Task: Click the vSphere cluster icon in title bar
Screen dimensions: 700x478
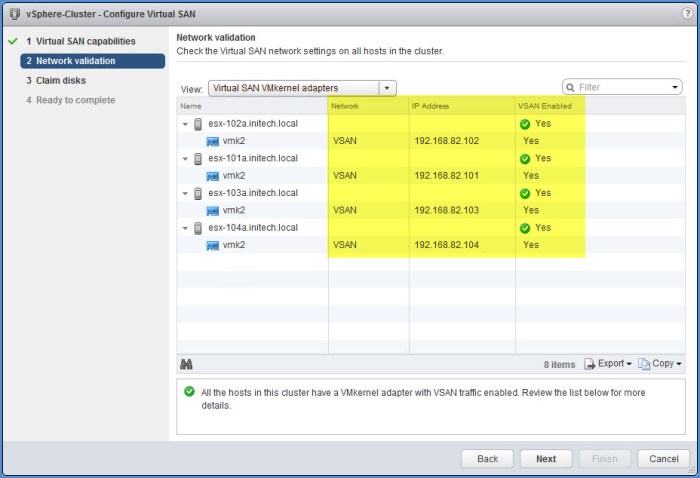Action: (x=14, y=14)
